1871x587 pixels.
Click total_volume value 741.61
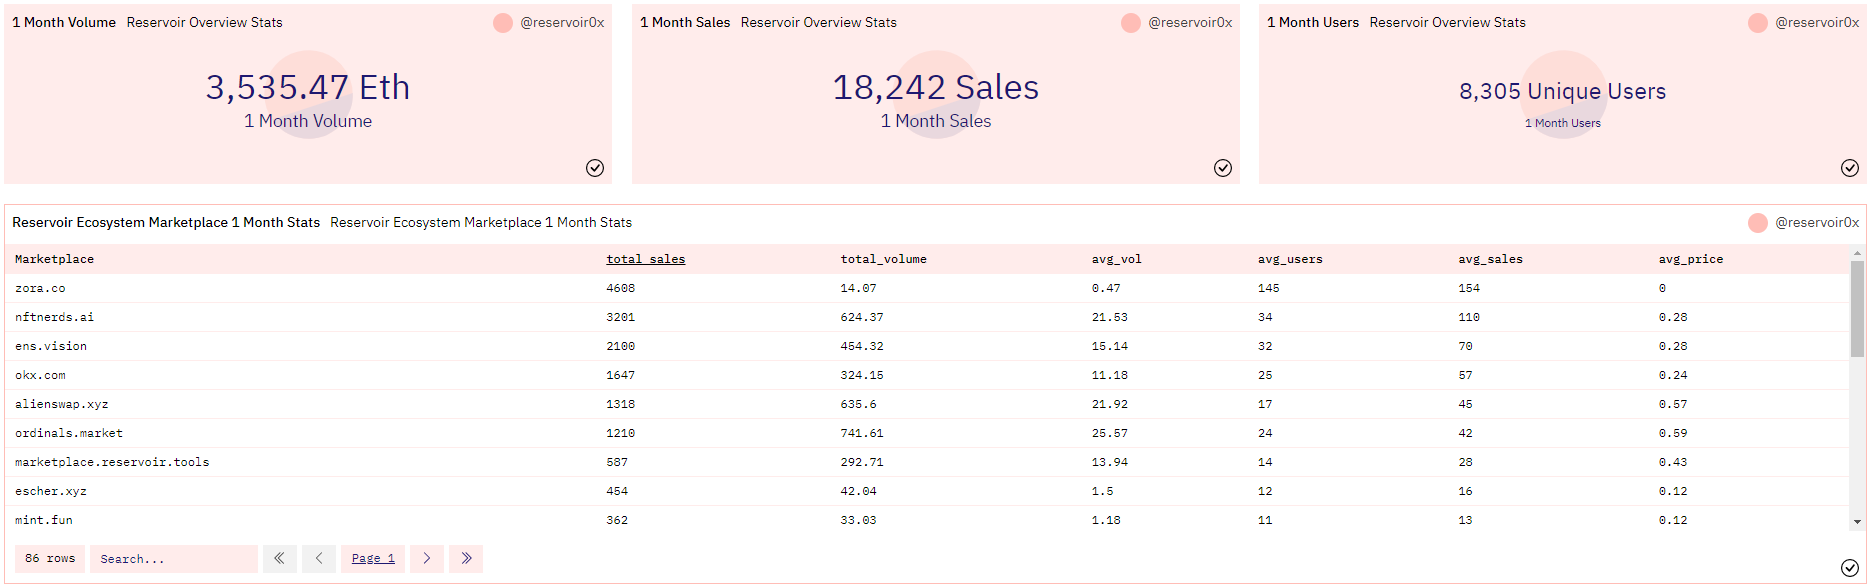[862, 433]
